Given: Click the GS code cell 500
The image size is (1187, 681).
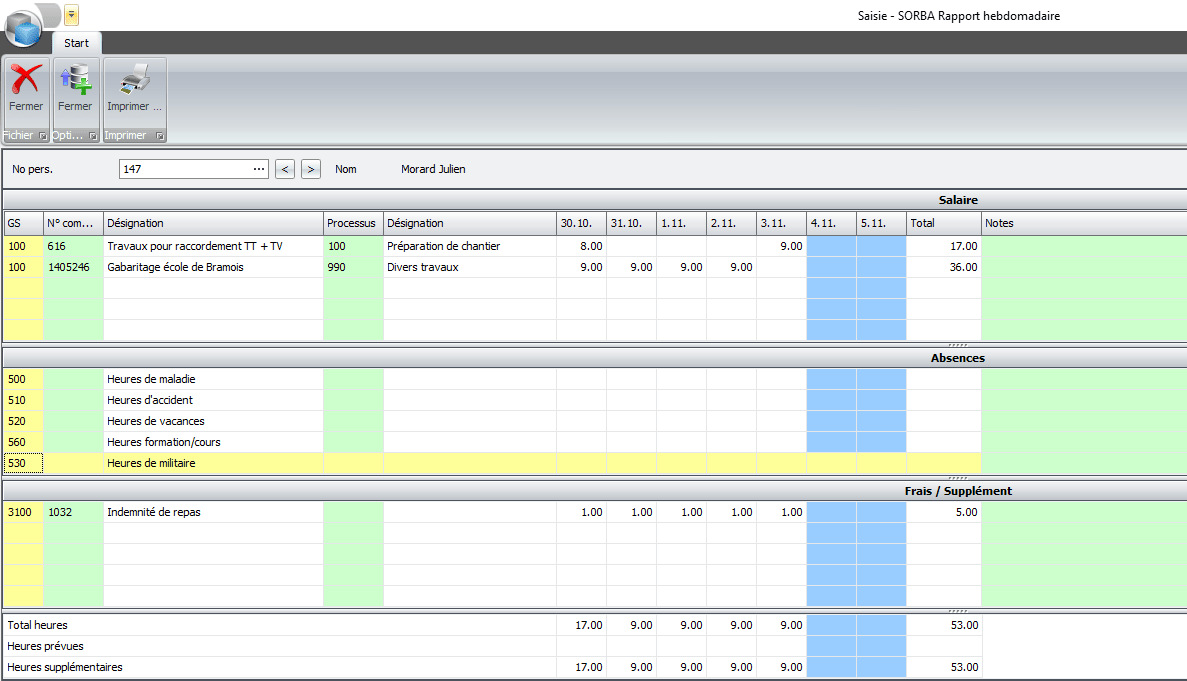Looking at the screenshot, I should pyautogui.click(x=23, y=379).
